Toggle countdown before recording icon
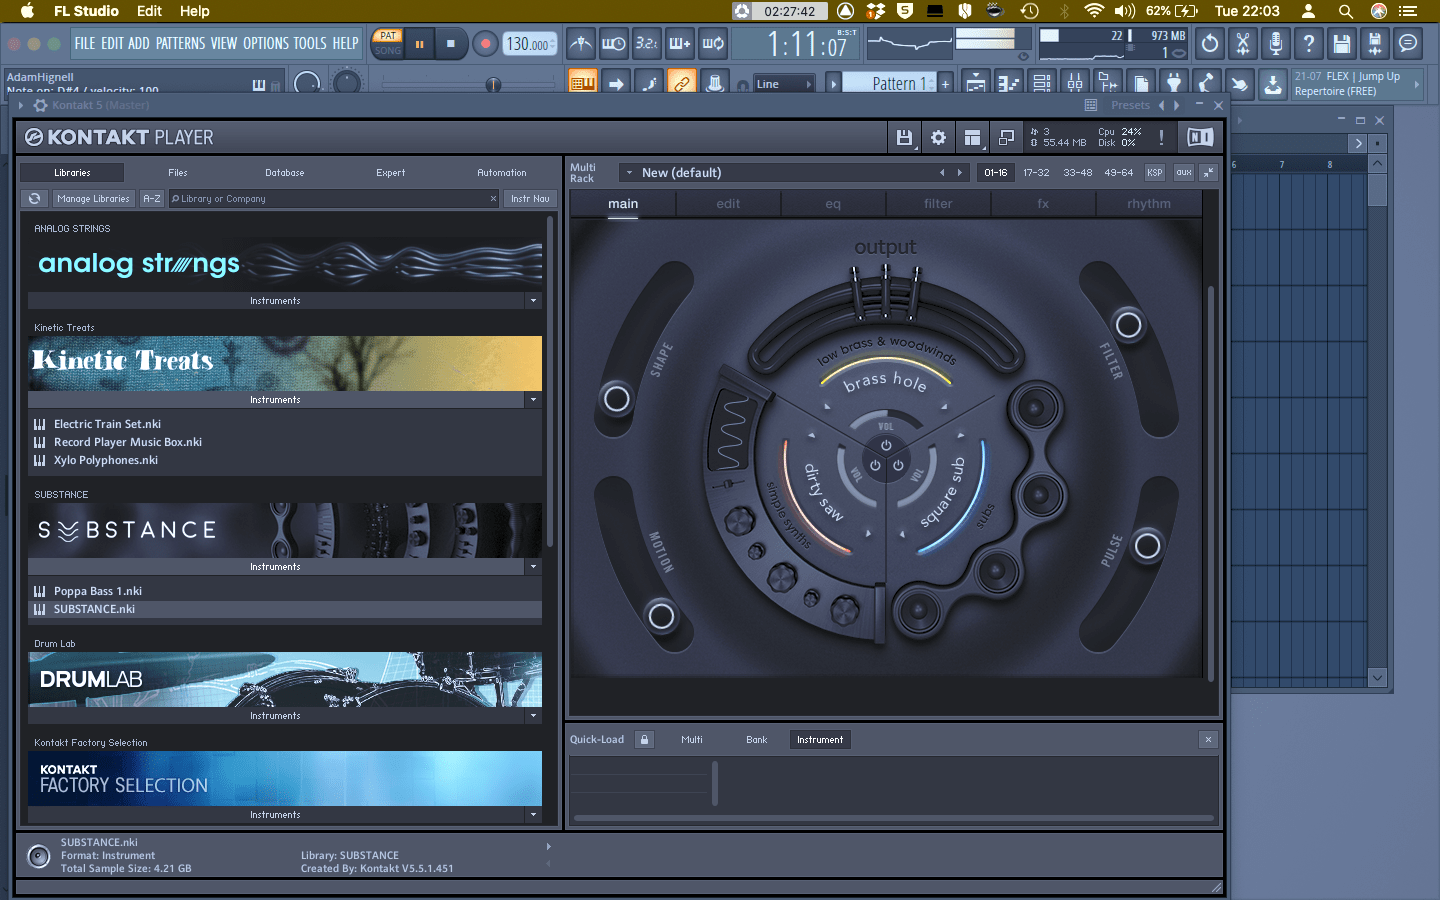 [x=647, y=43]
